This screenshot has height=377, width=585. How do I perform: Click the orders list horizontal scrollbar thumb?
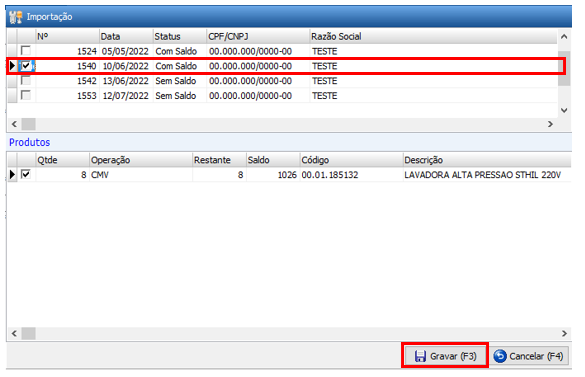(x=28, y=124)
